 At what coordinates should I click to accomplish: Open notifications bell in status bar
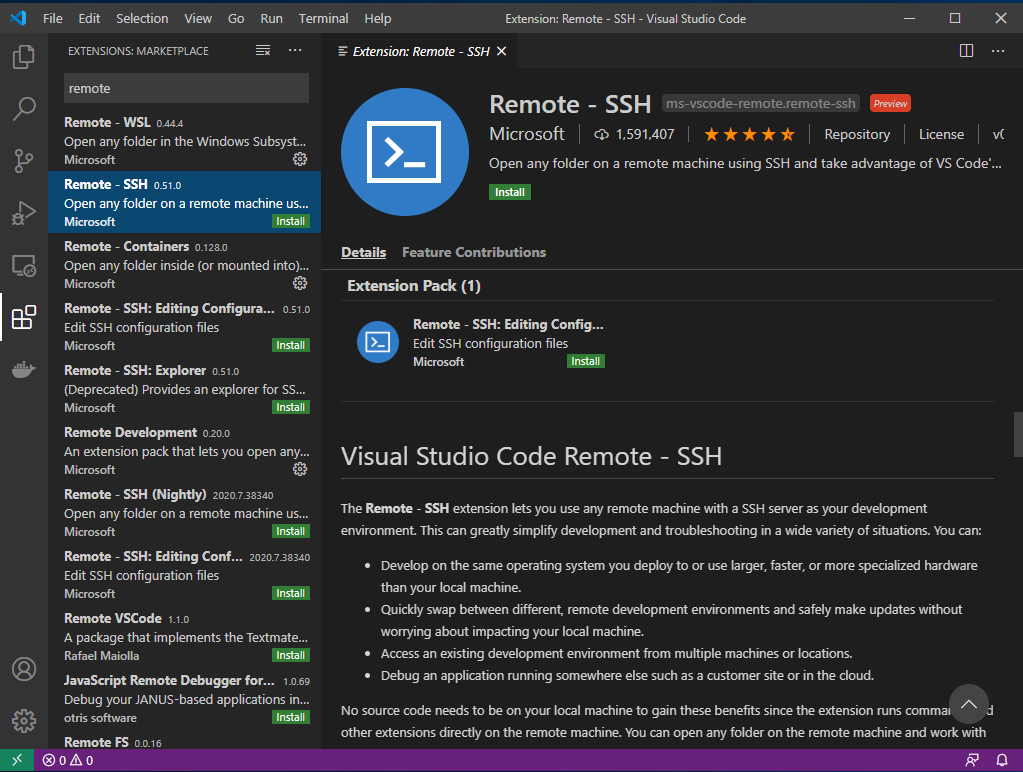tap(1001, 760)
